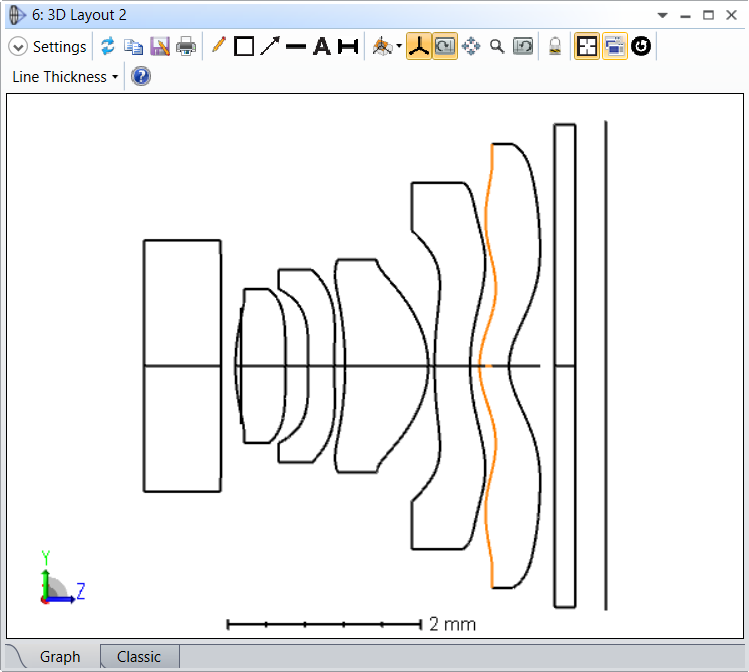Toggle the rotate view mode button
Screen dimensions: 749x672
445,46
